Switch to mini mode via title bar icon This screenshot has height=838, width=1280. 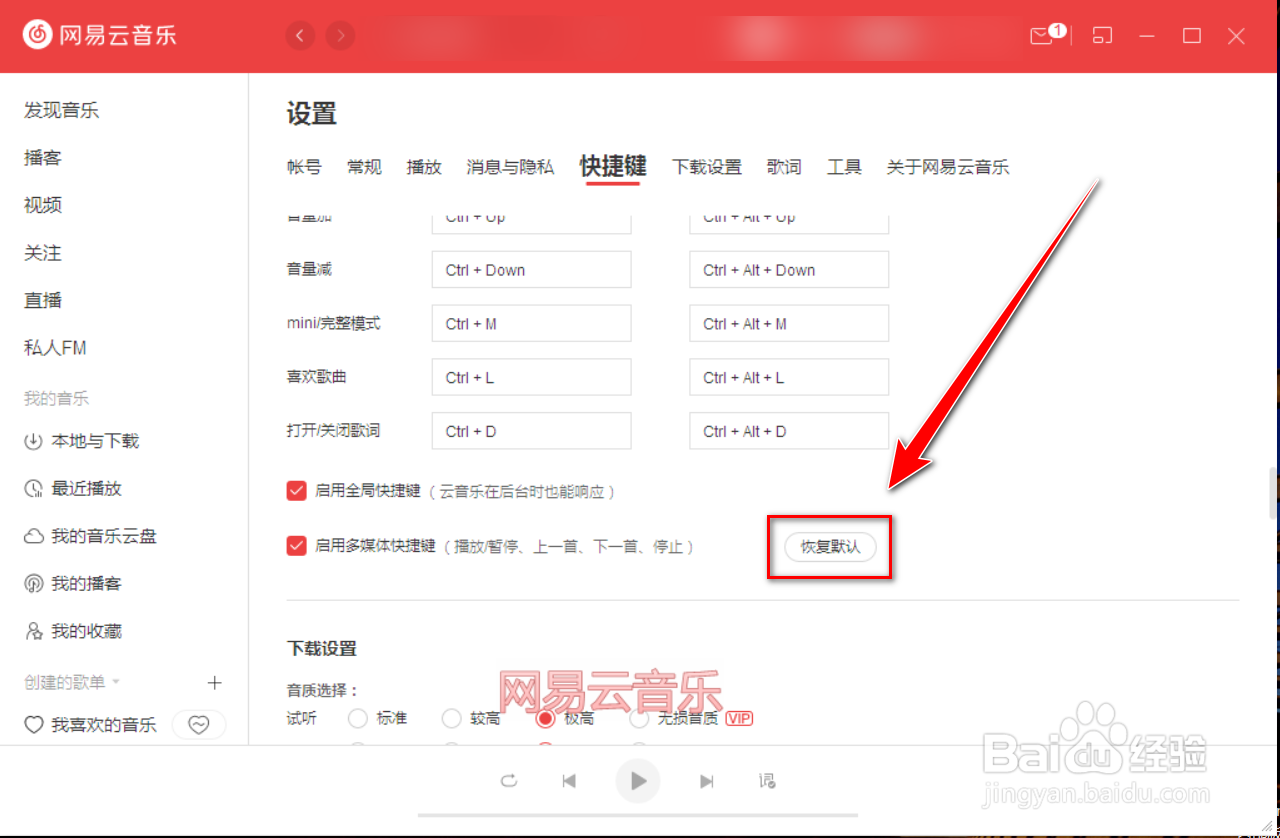[1102, 36]
